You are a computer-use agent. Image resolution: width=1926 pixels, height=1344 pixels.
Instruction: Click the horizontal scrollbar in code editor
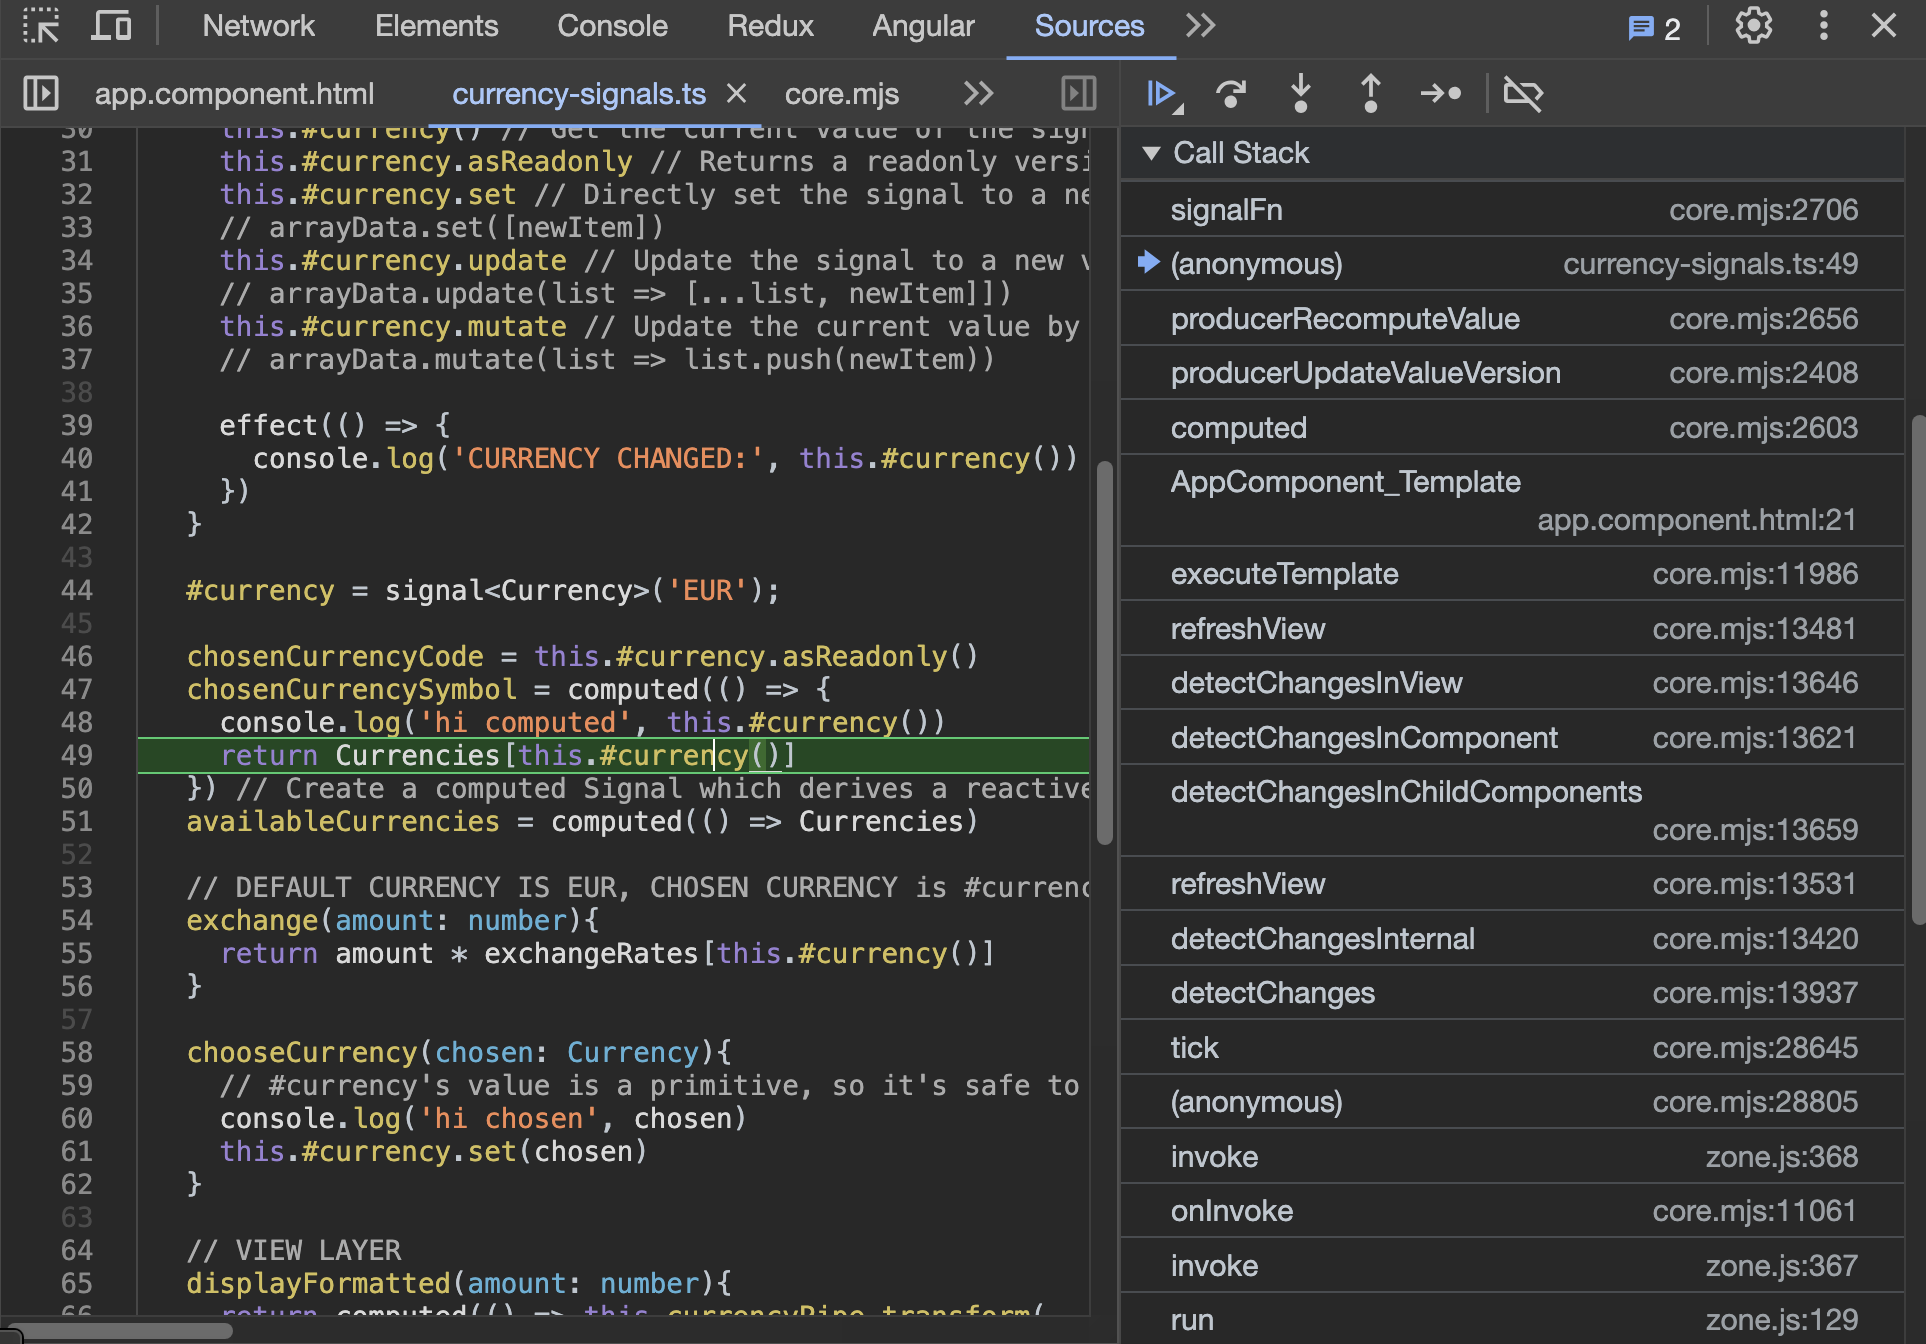[120, 1331]
